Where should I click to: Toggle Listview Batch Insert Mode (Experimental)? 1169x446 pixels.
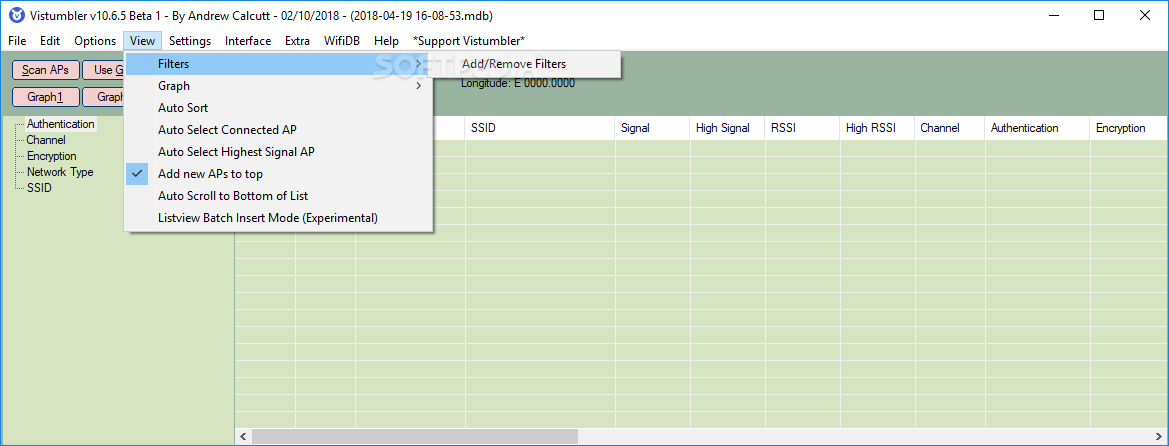[278, 219]
